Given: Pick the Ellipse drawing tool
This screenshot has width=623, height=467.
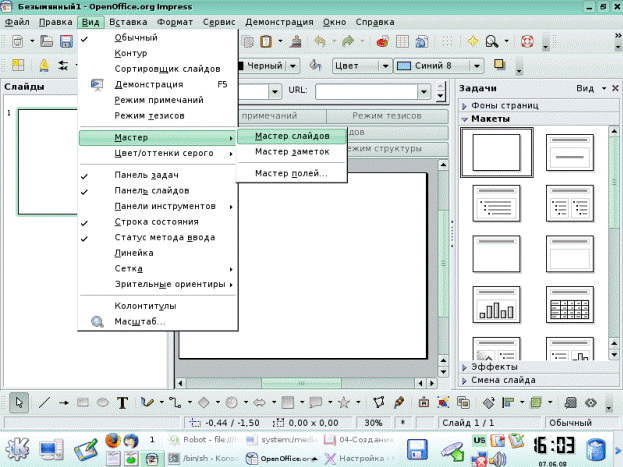Looking at the screenshot, I should (102, 403).
